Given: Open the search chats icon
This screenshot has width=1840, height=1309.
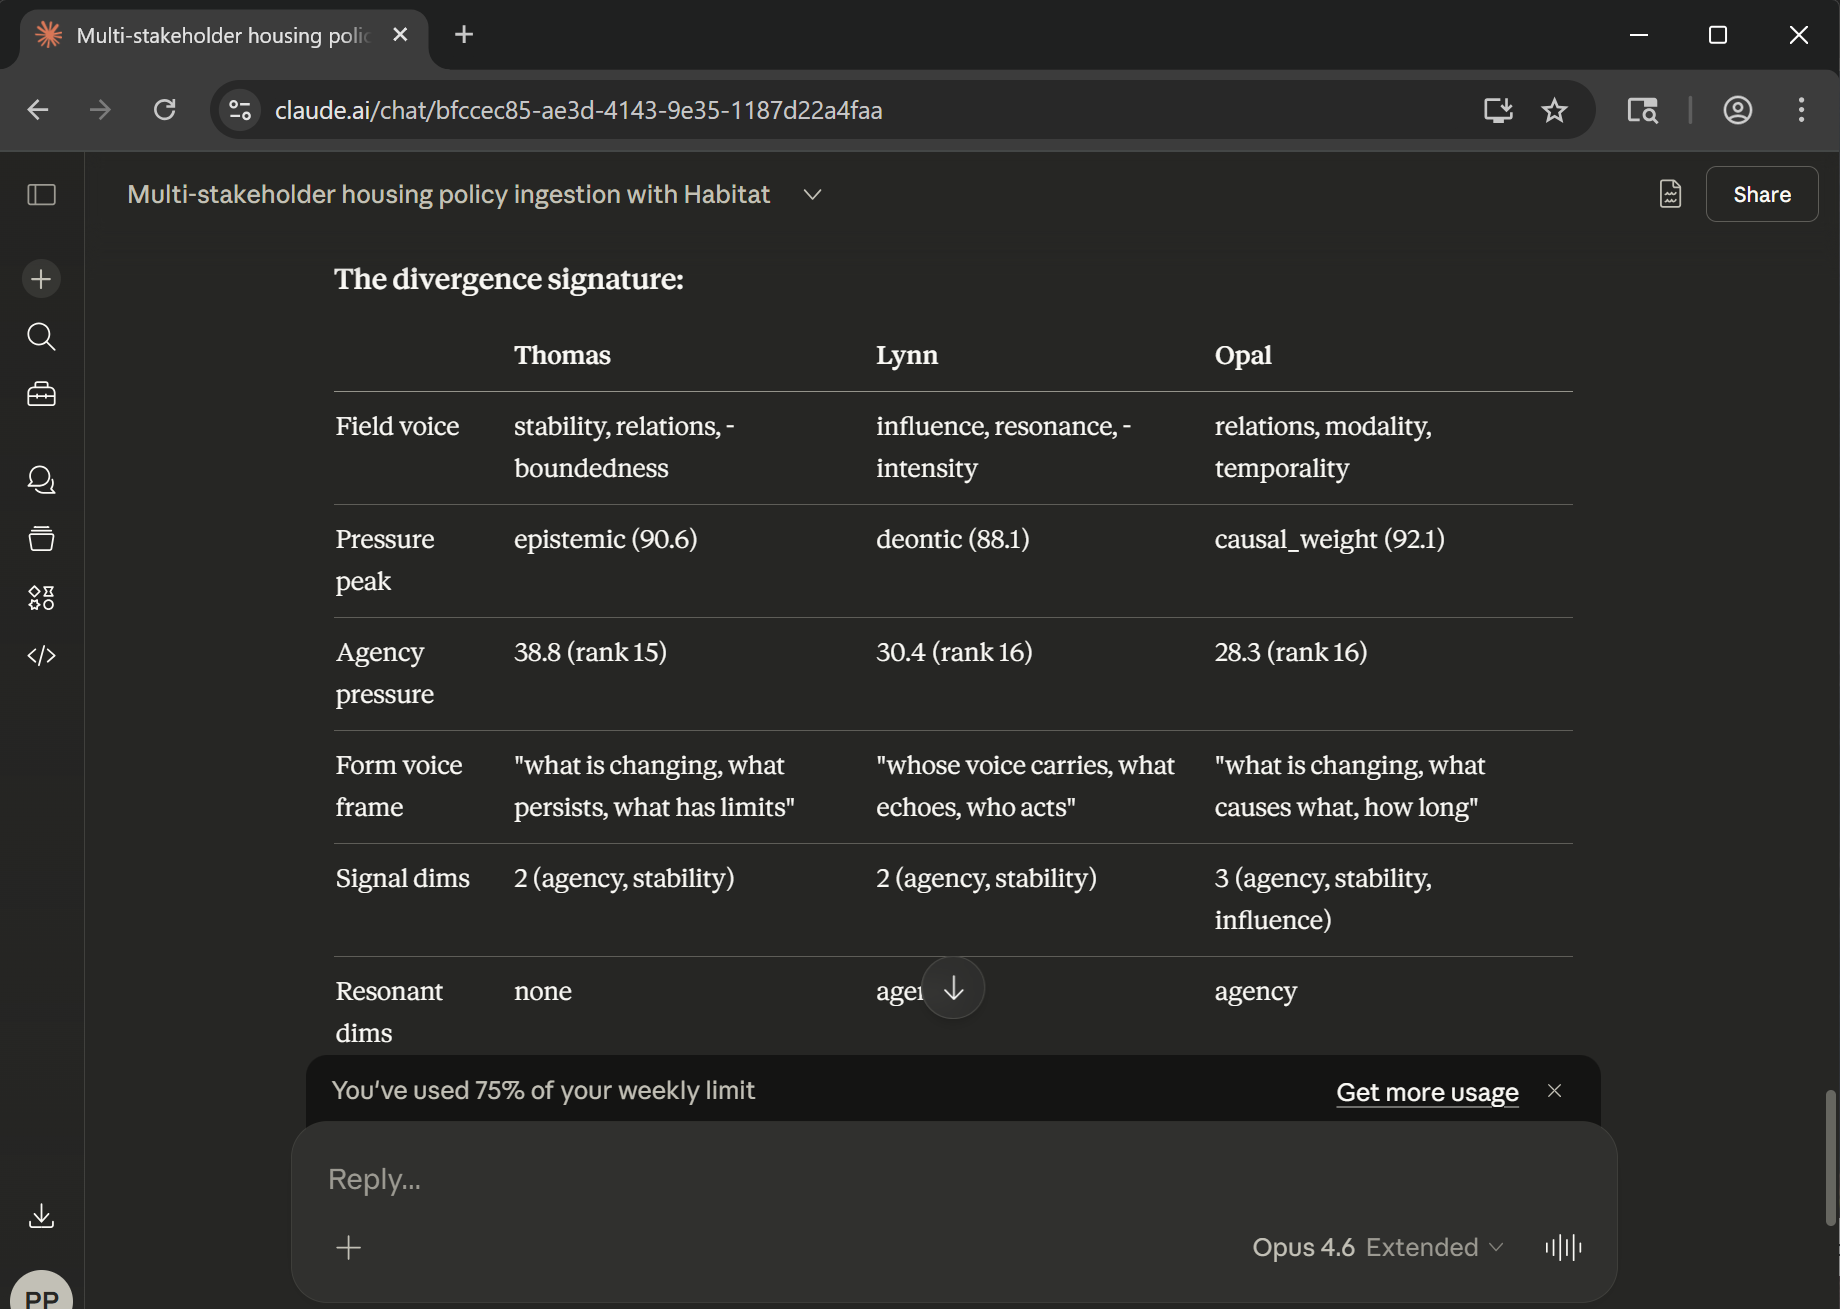Looking at the screenshot, I should (x=41, y=337).
